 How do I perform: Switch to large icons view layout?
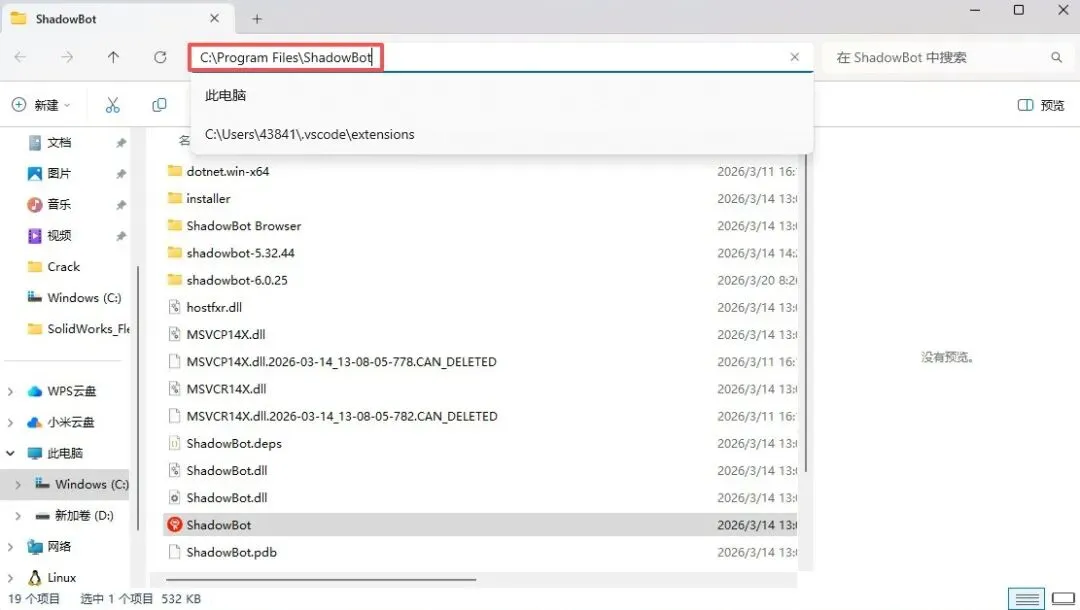click(1063, 599)
